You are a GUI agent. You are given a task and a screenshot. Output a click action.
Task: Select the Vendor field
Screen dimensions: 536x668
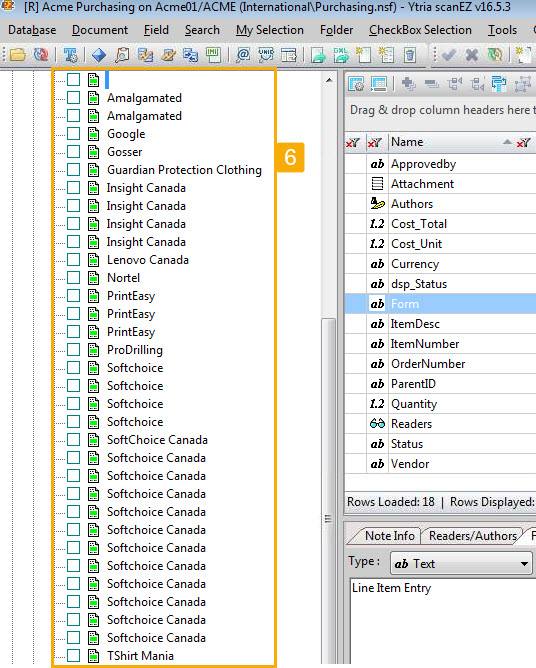440,464
